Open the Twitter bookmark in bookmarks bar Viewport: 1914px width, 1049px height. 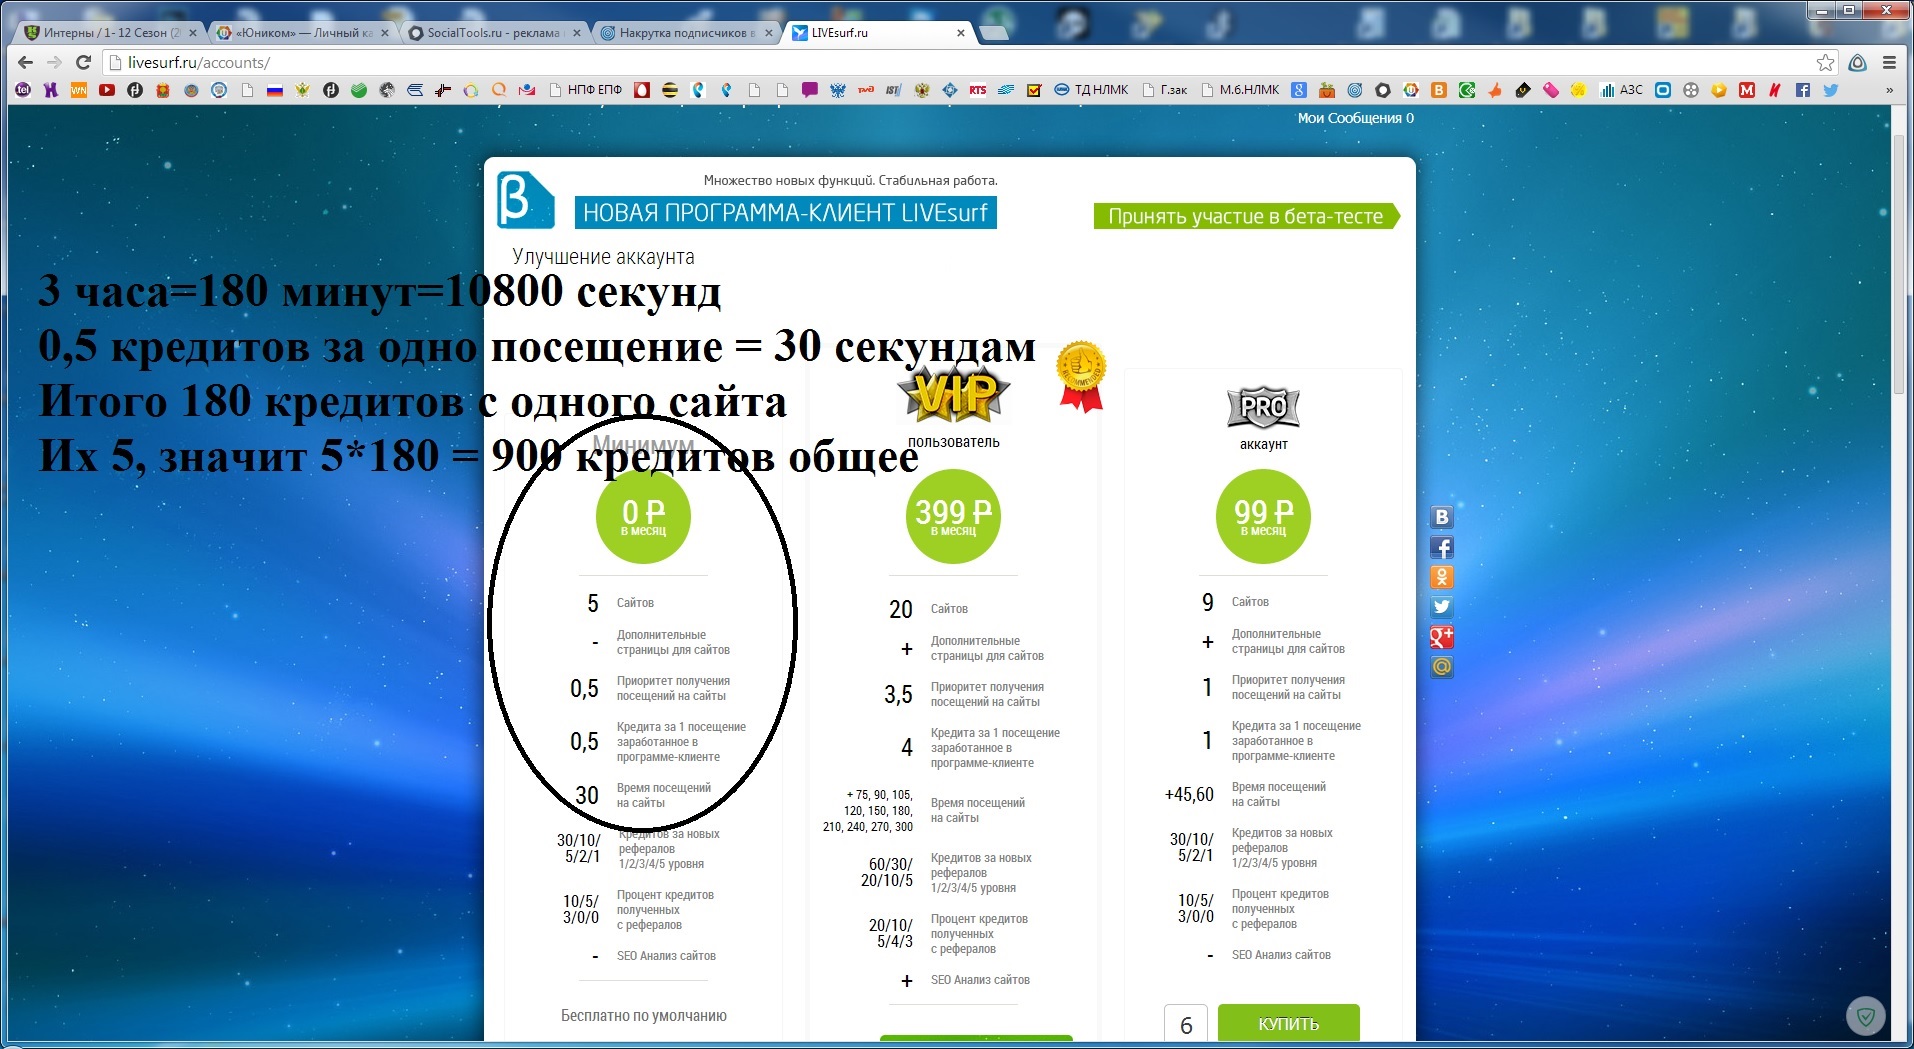(x=1831, y=90)
